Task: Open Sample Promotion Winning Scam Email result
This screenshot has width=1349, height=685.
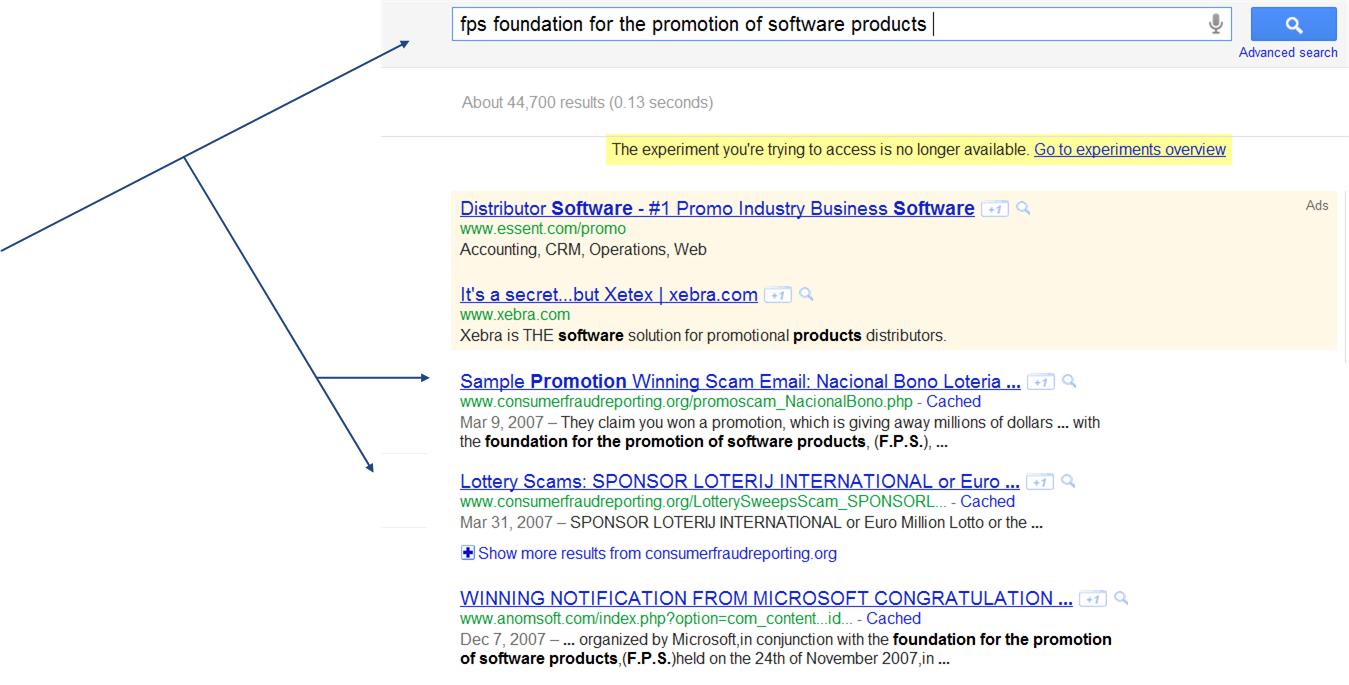Action: click(740, 381)
